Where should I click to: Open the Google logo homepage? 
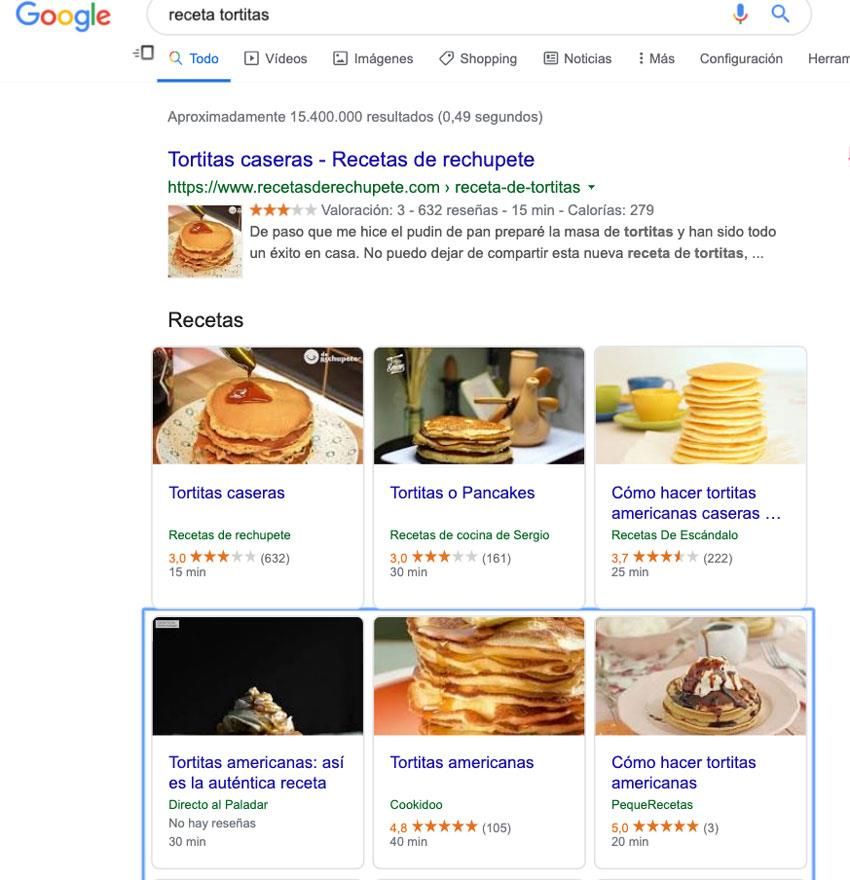coord(63,16)
